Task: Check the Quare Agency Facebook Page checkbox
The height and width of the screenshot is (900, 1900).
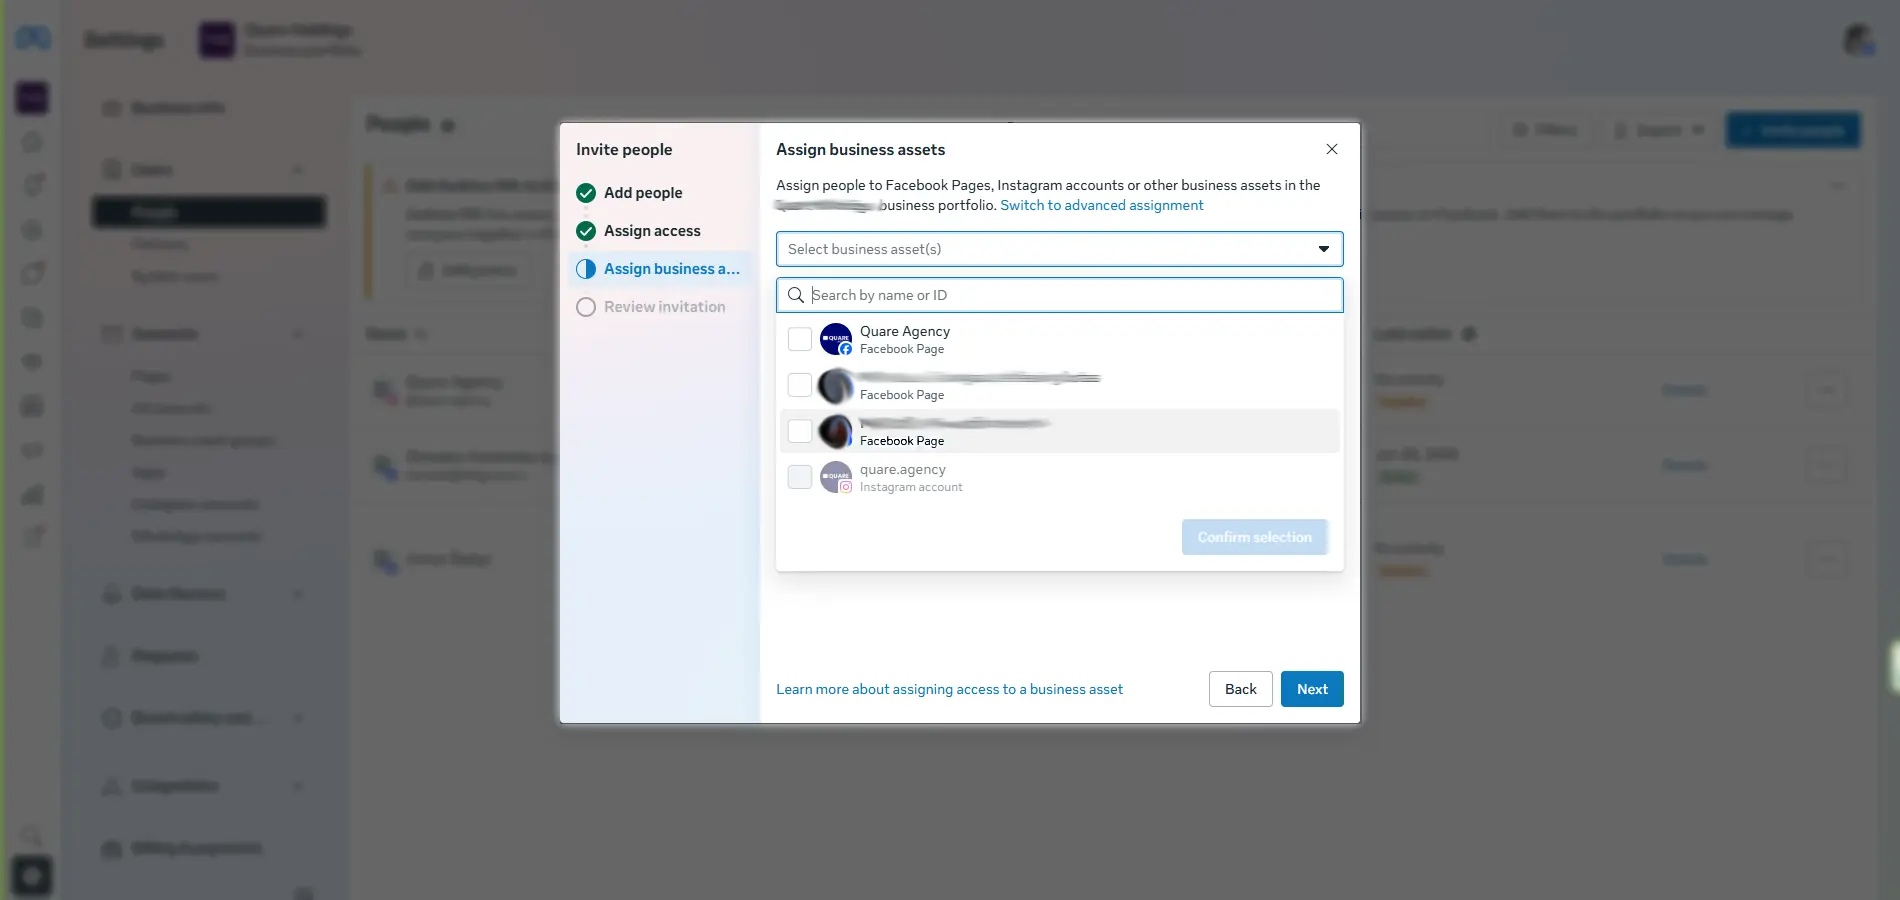Action: [800, 339]
